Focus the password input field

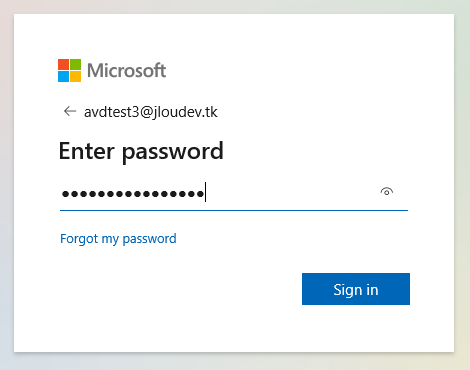pos(234,193)
